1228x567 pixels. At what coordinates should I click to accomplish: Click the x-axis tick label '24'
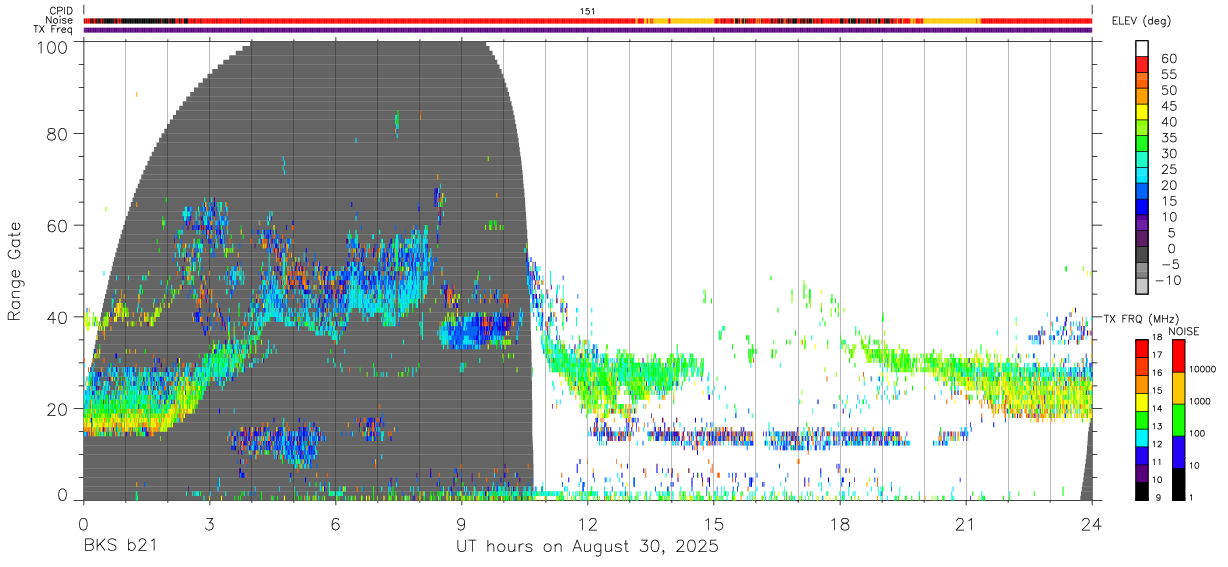[x=1092, y=524]
